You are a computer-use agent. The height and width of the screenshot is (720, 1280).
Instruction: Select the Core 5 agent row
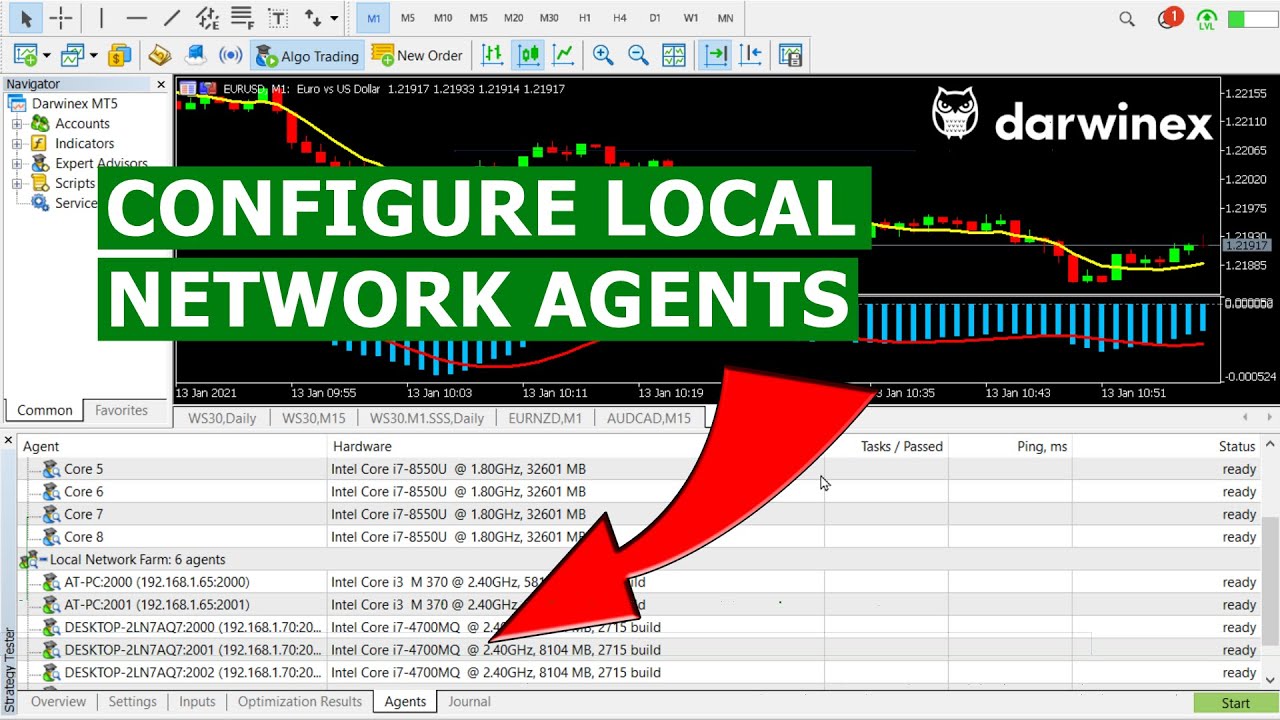click(640, 469)
